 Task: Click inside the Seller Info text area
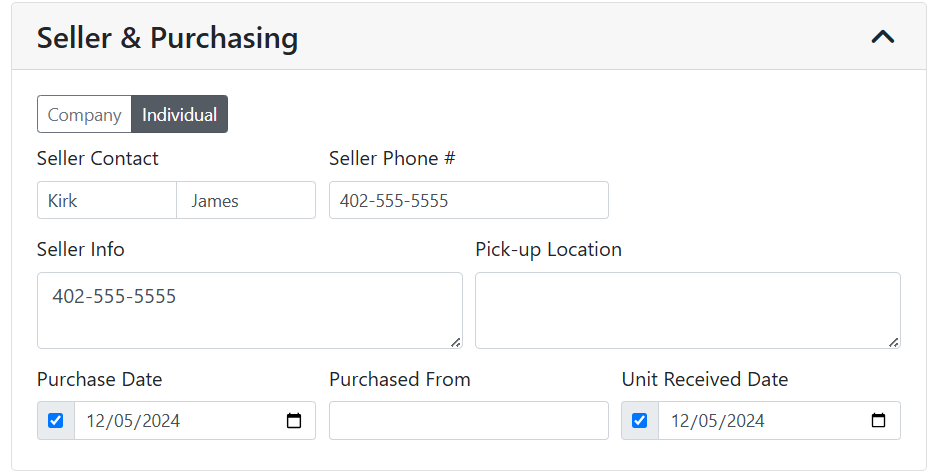coord(249,310)
